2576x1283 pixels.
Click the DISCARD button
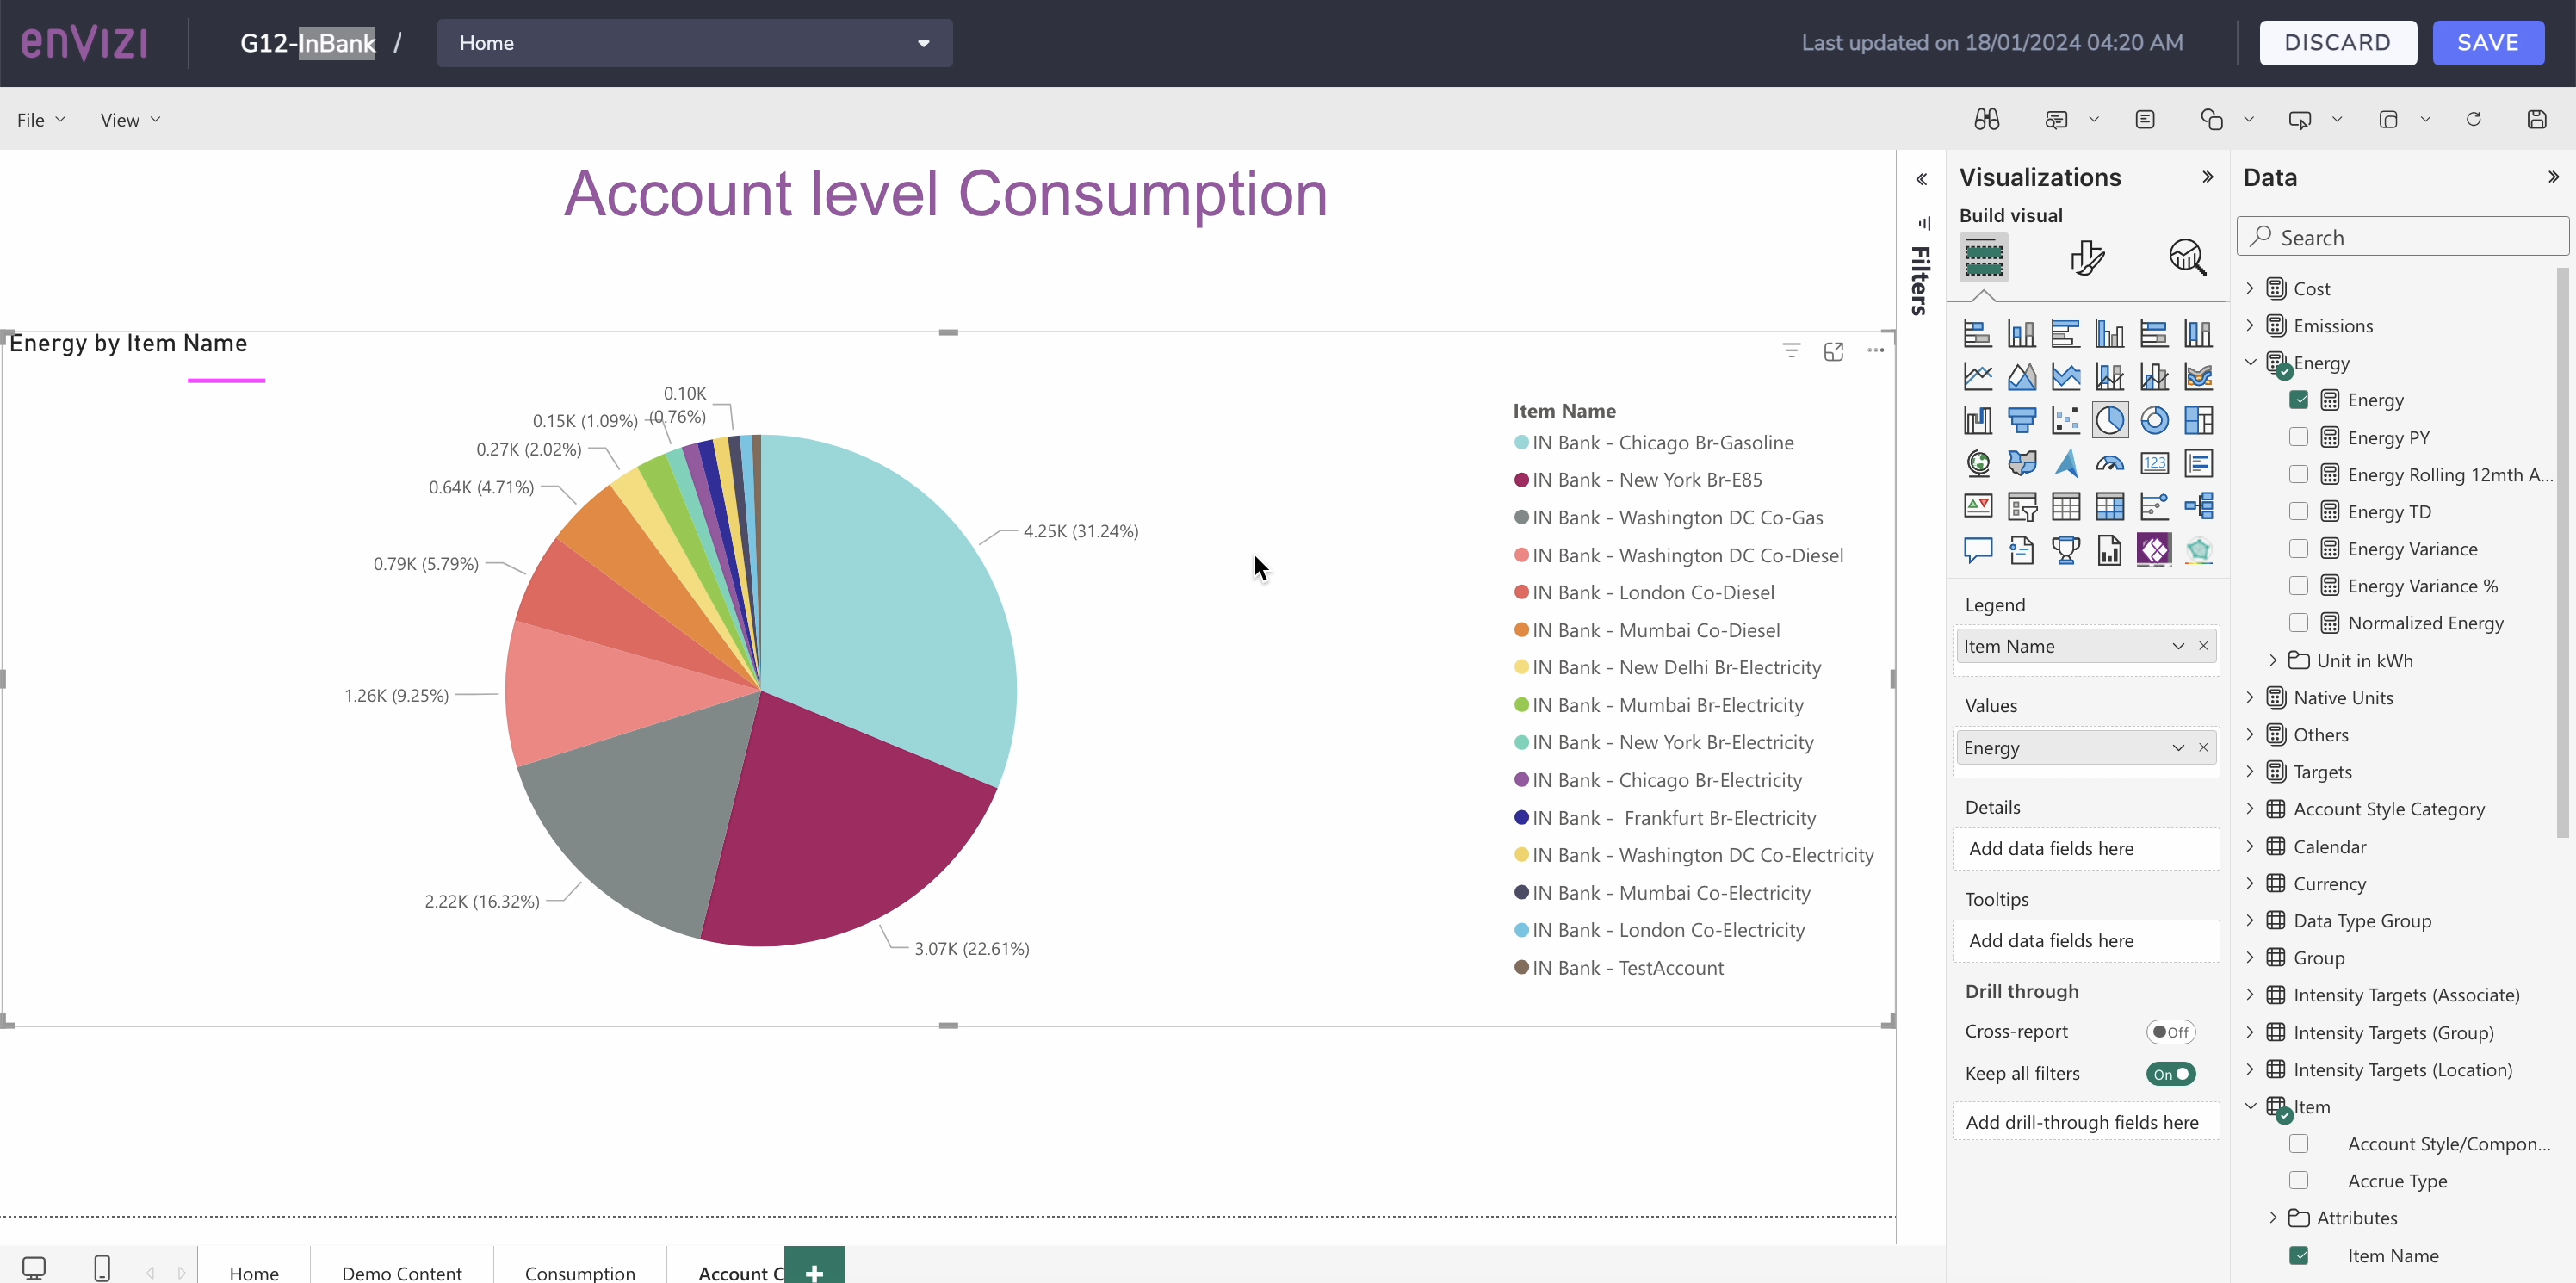point(2339,42)
